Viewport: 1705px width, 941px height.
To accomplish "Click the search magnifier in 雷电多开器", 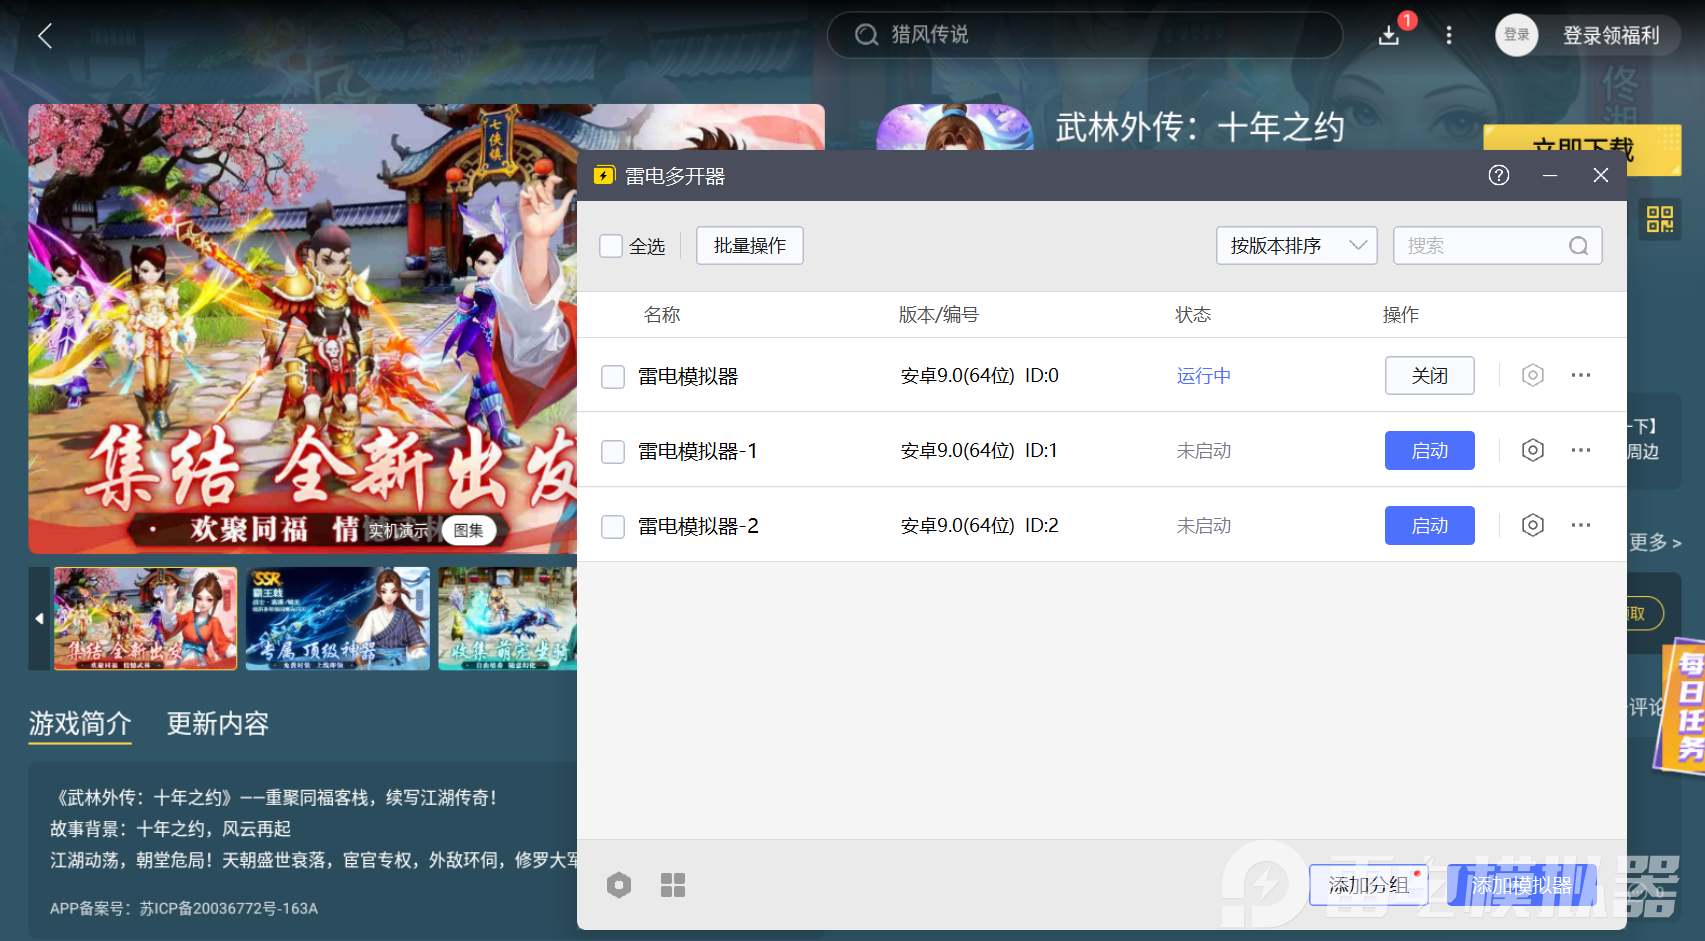I will pos(1579,246).
